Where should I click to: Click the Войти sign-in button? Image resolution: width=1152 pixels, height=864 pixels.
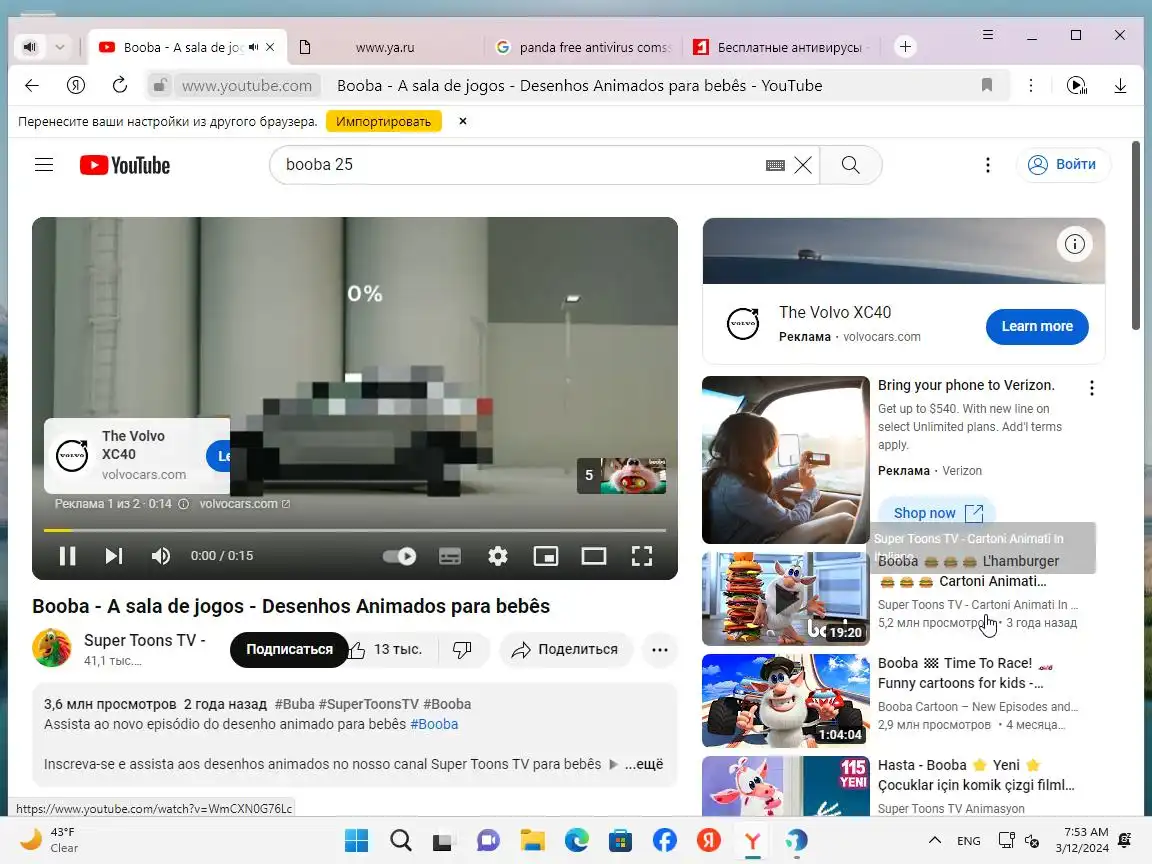click(1062, 165)
